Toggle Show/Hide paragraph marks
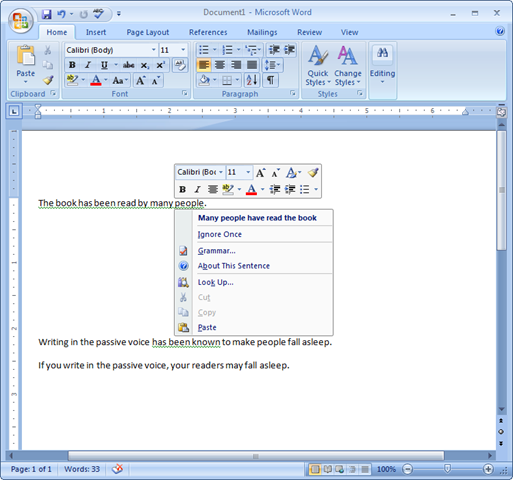This screenshot has width=513, height=480. coord(271,80)
